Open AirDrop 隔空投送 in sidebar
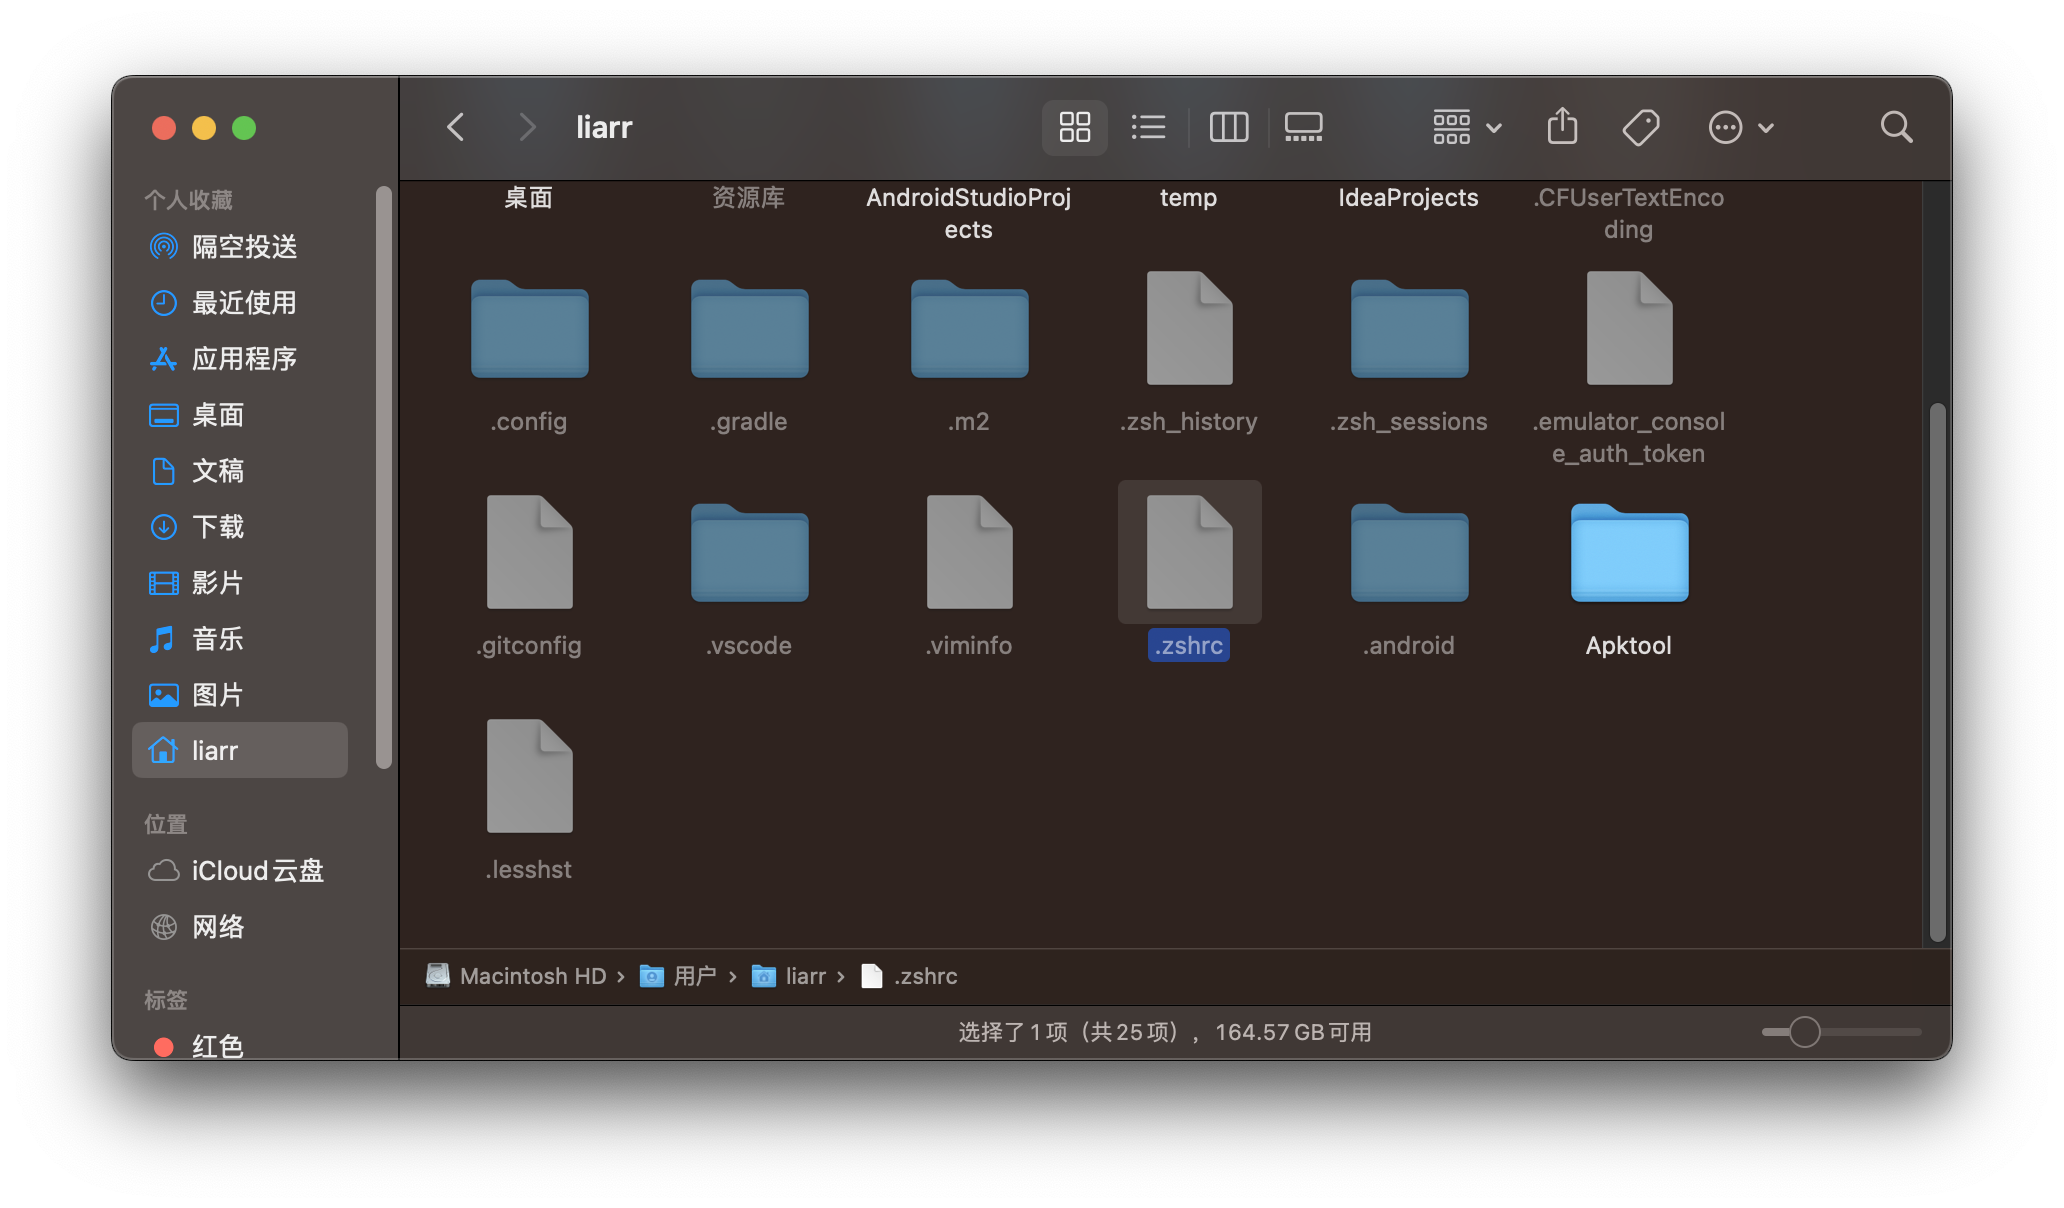 (240, 246)
